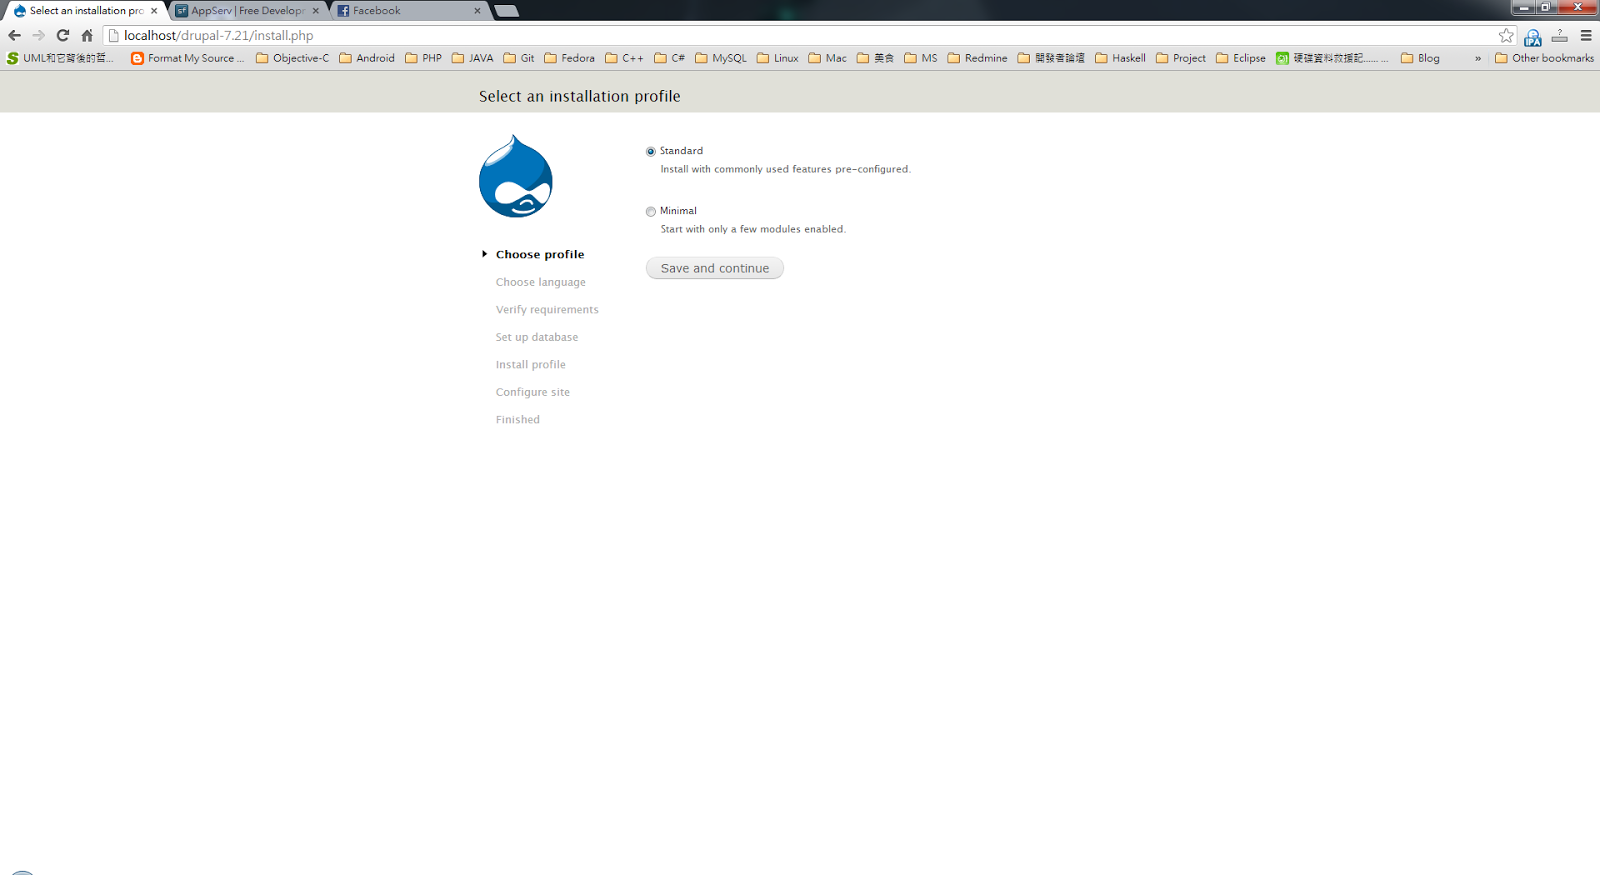Image resolution: width=1600 pixels, height=875 pixels.
Task: Click the 'Start with only a few modules enabled' text
Action: [753, 229]
